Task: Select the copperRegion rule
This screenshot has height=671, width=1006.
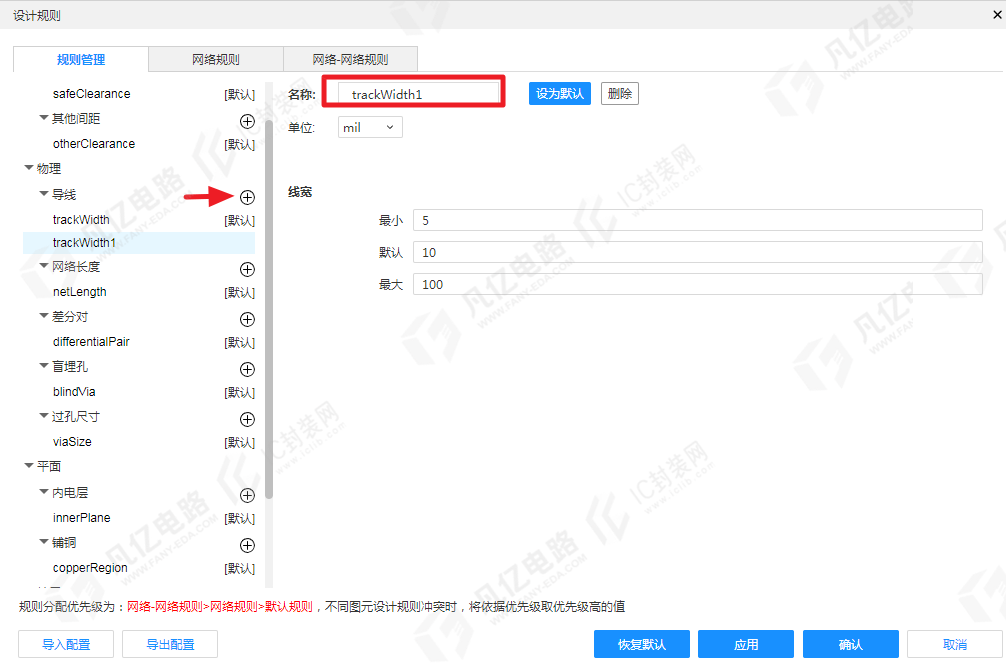Action: [x=90, y=568]
